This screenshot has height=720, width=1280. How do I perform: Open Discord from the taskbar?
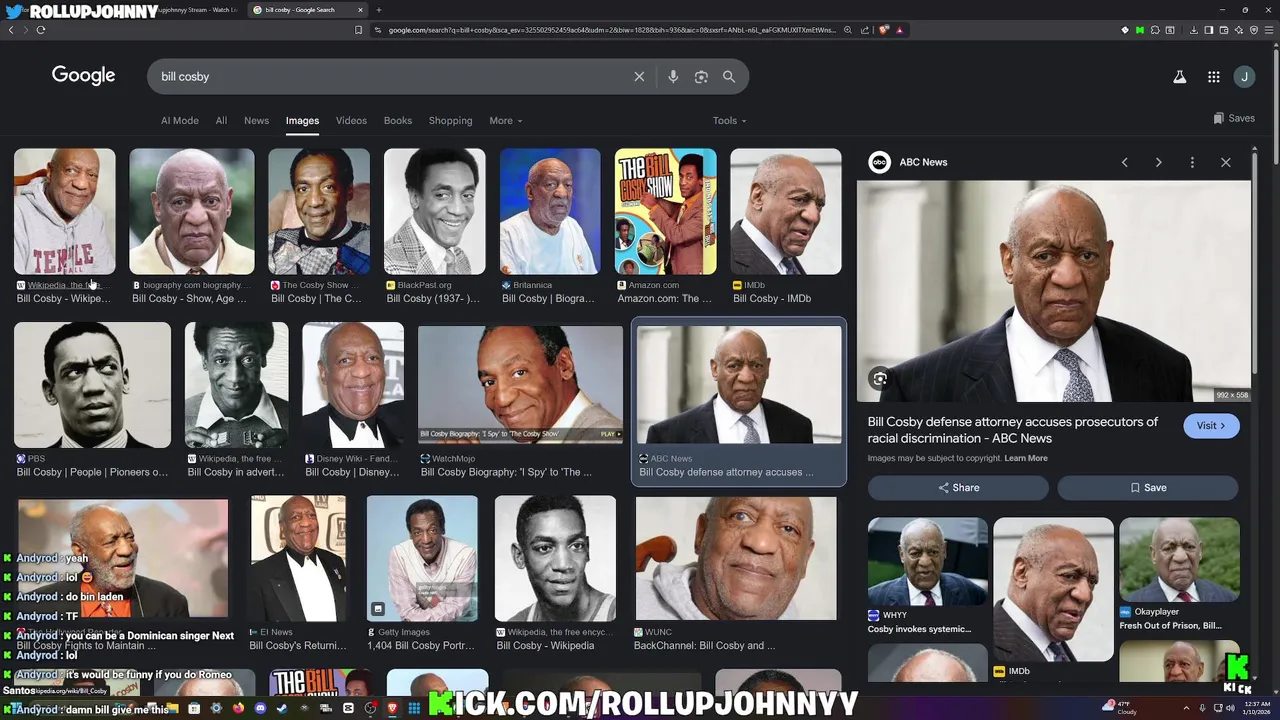point(260,708)
